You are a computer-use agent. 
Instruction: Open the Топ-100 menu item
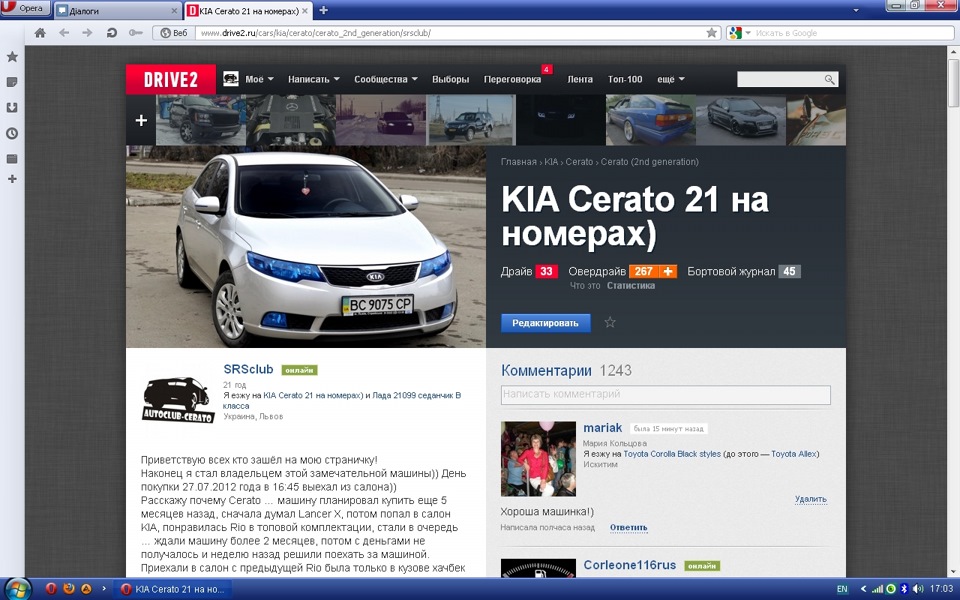pyautogui.click(x=625, y=80)
